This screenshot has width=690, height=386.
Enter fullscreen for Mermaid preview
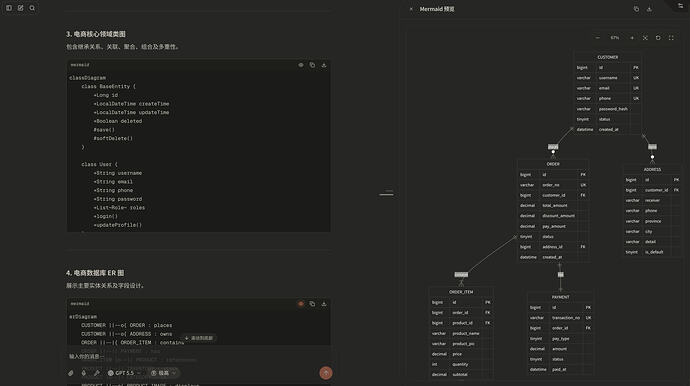tap(671, 38)
